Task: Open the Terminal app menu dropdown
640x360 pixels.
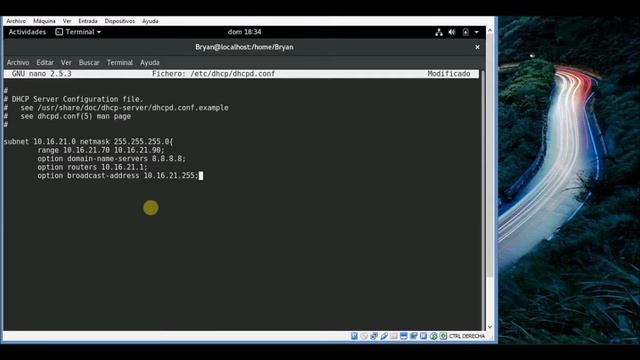Action: (x=78, y=32)
